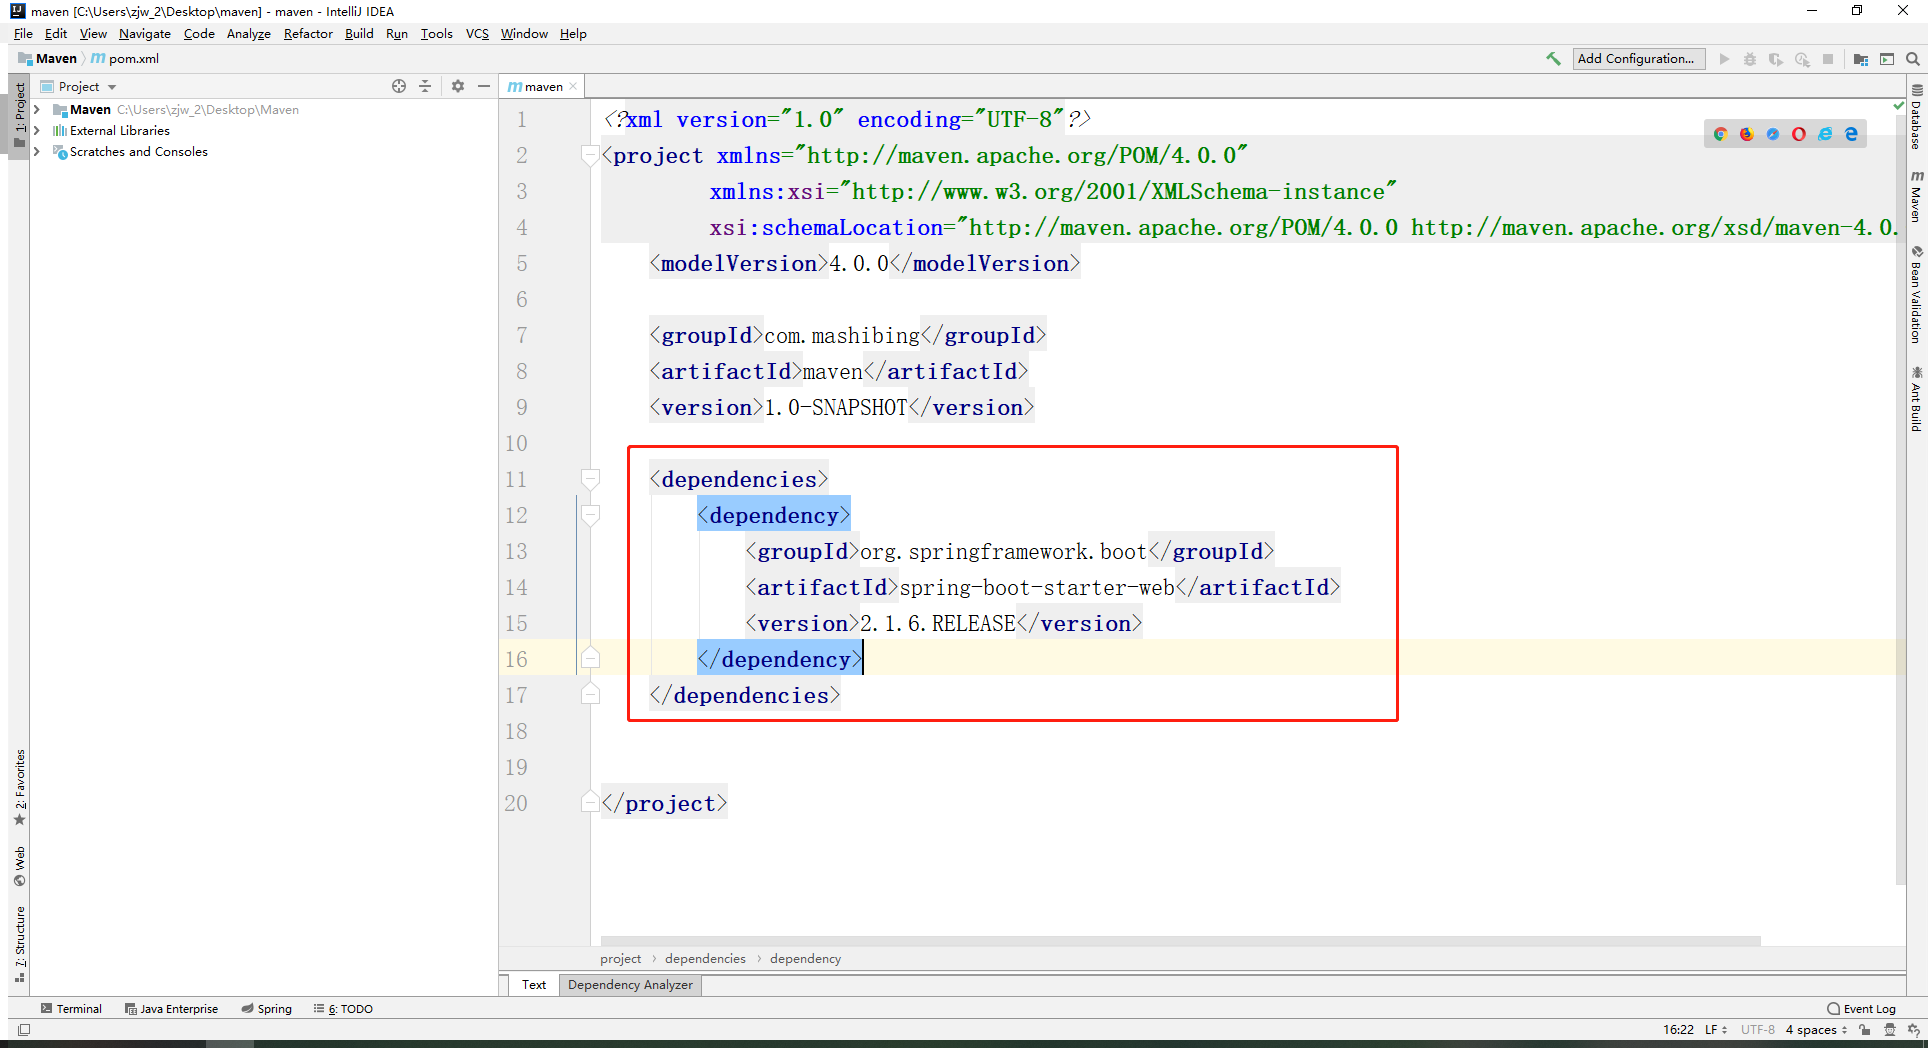Open the Refactor menu

[307, 34]
